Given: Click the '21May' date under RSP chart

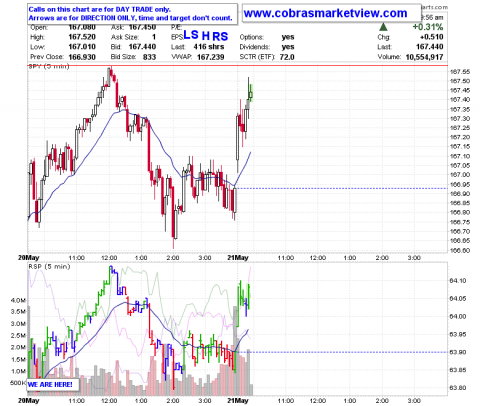Looking at the screenshot, I should pyautogui.click(x=238, y=400).
